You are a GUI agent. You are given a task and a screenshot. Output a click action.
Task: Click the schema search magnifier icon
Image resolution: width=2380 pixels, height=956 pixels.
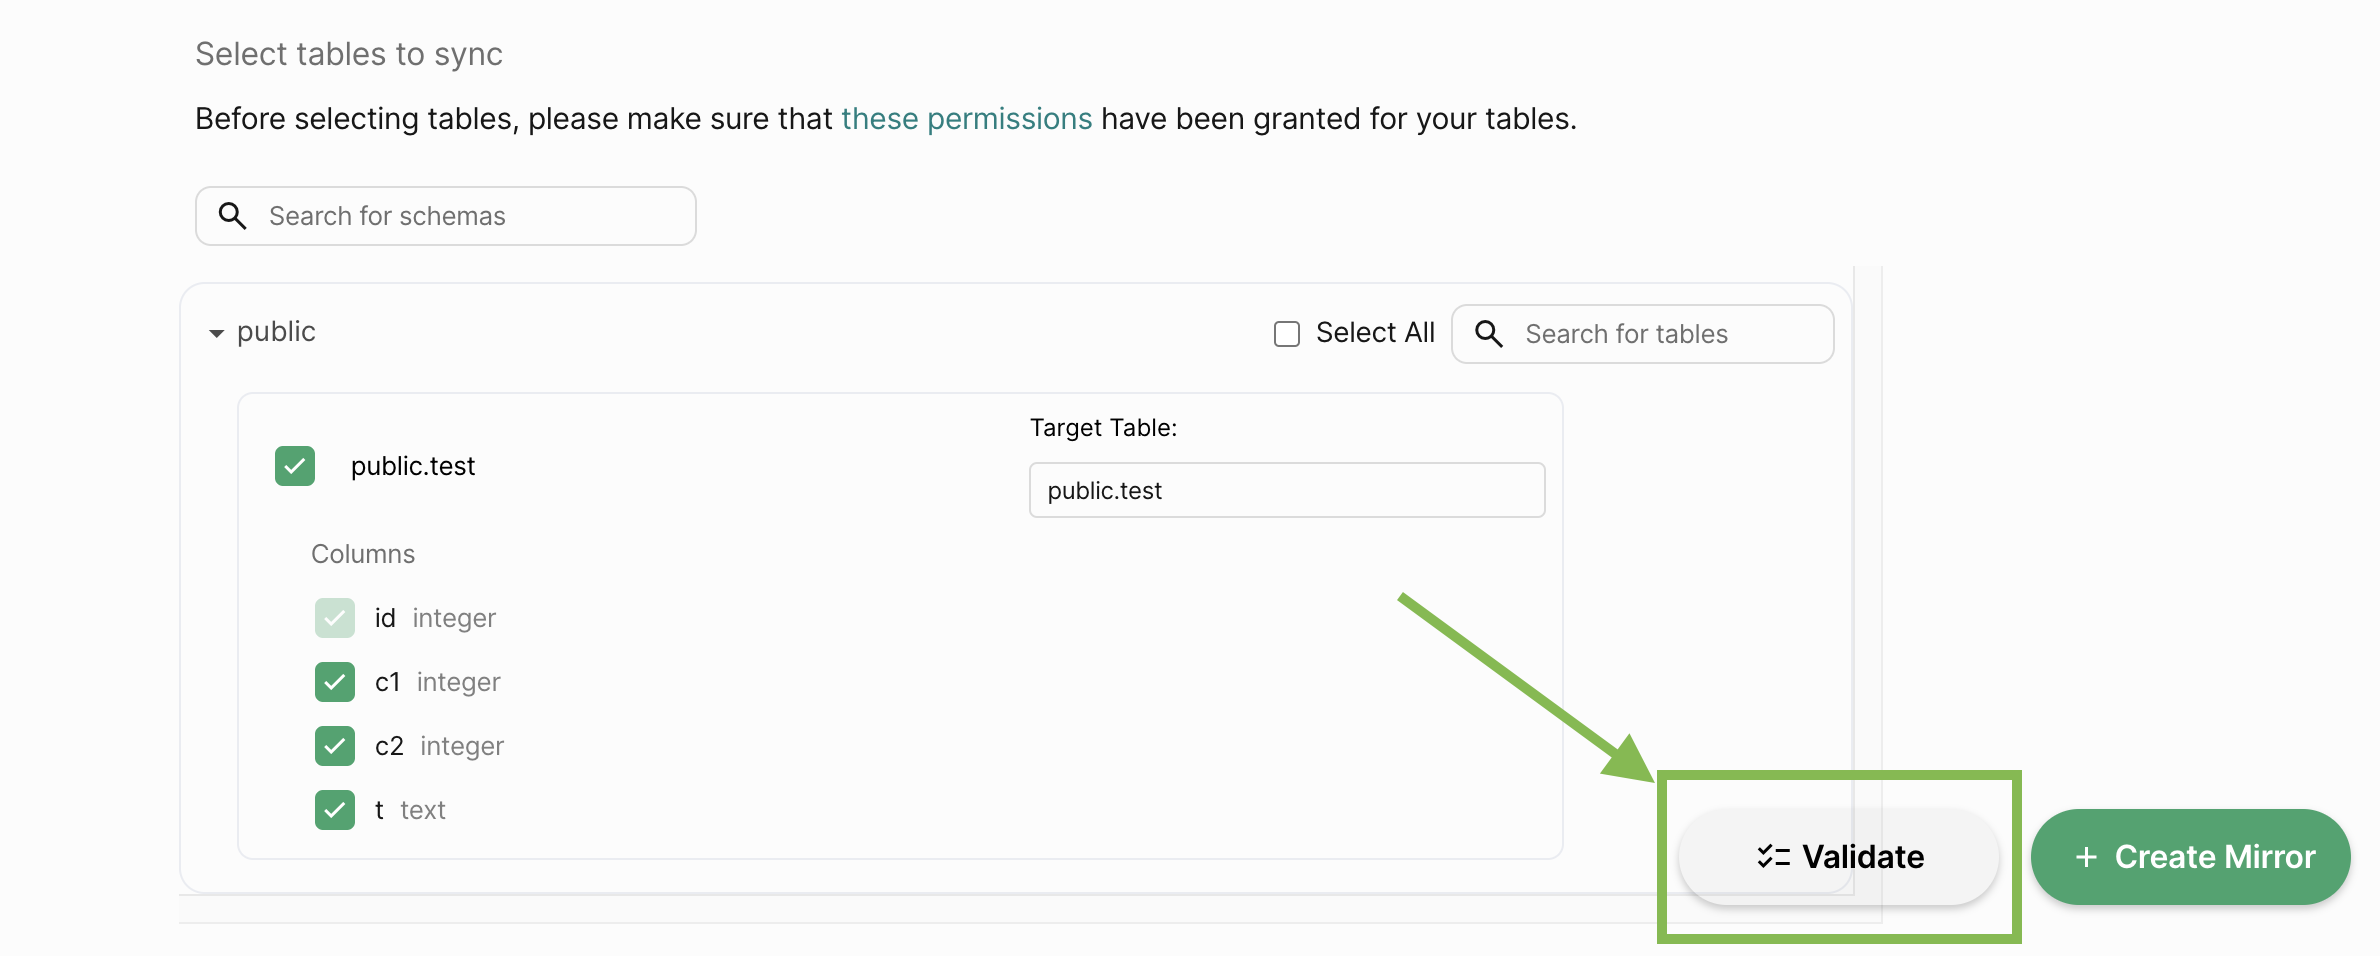(232, 216)
